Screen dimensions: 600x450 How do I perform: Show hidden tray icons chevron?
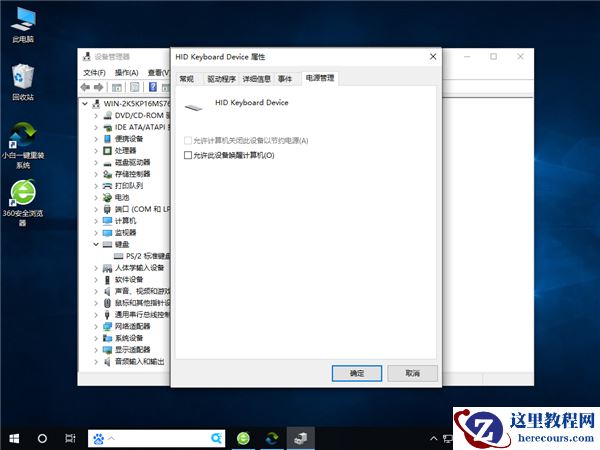tap(433, 439)
